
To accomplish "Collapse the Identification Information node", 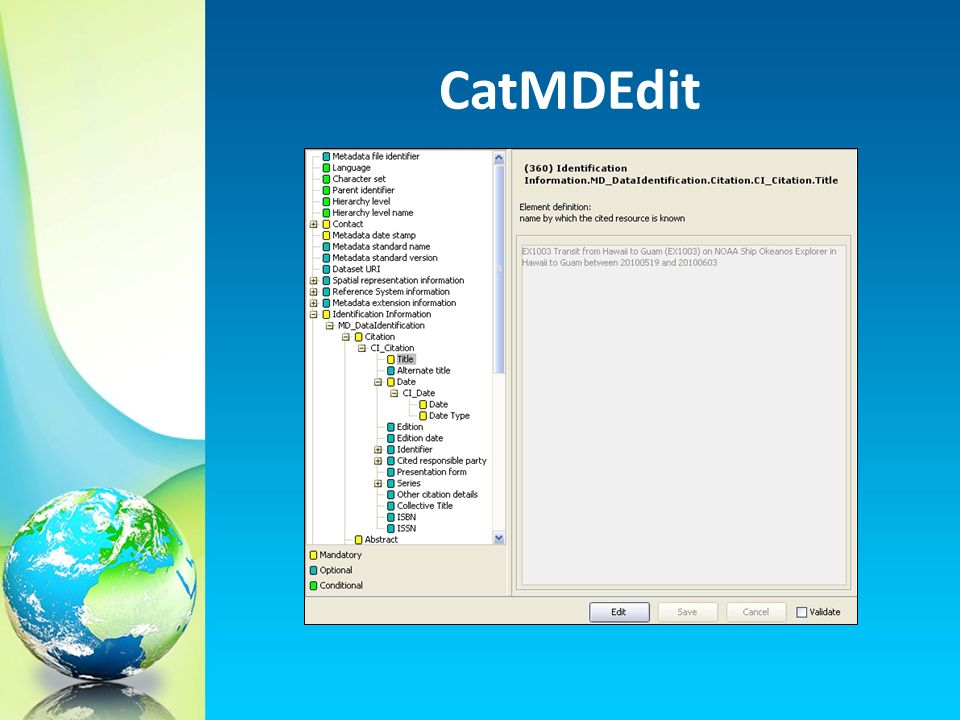I will point(313,315).
